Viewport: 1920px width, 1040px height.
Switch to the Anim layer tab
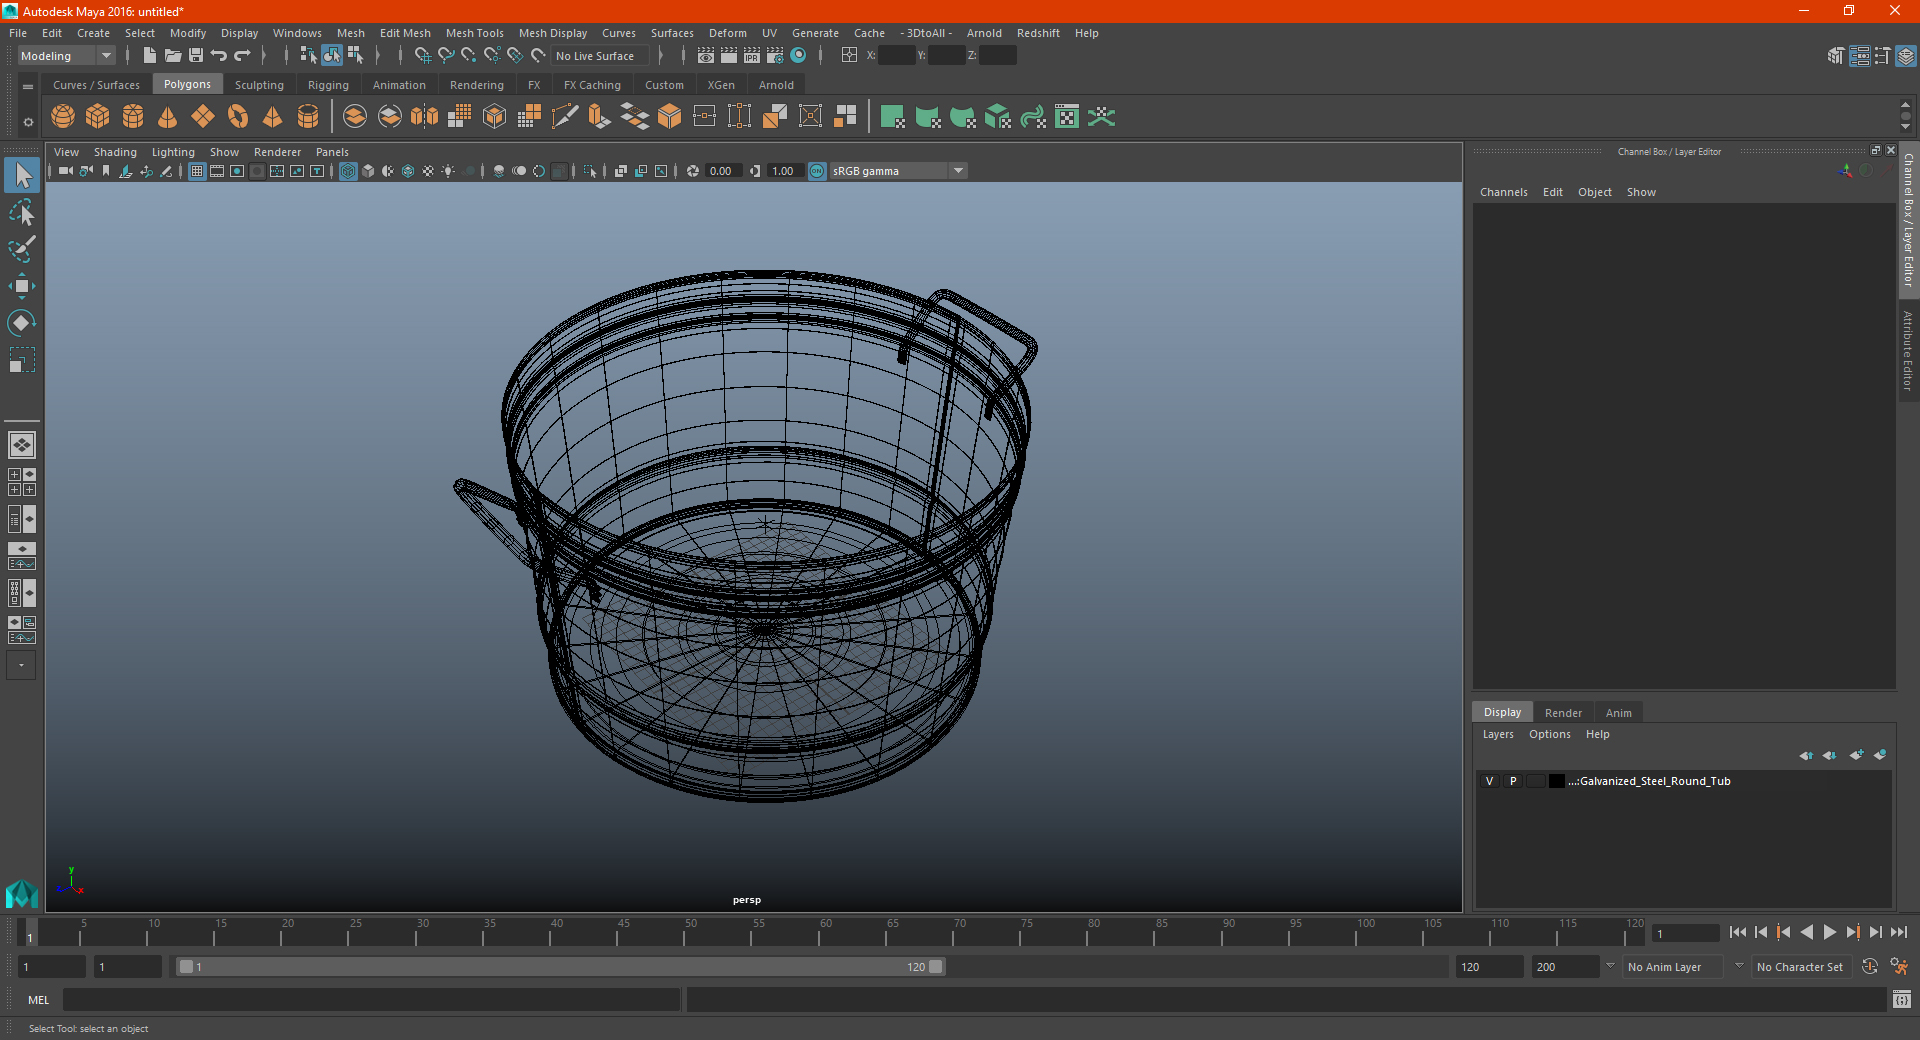pyautogui.click(x=1618, y=713)
